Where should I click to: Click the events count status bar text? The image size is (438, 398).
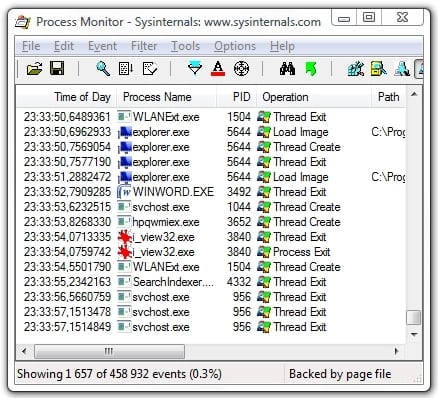tap(119, 374)
